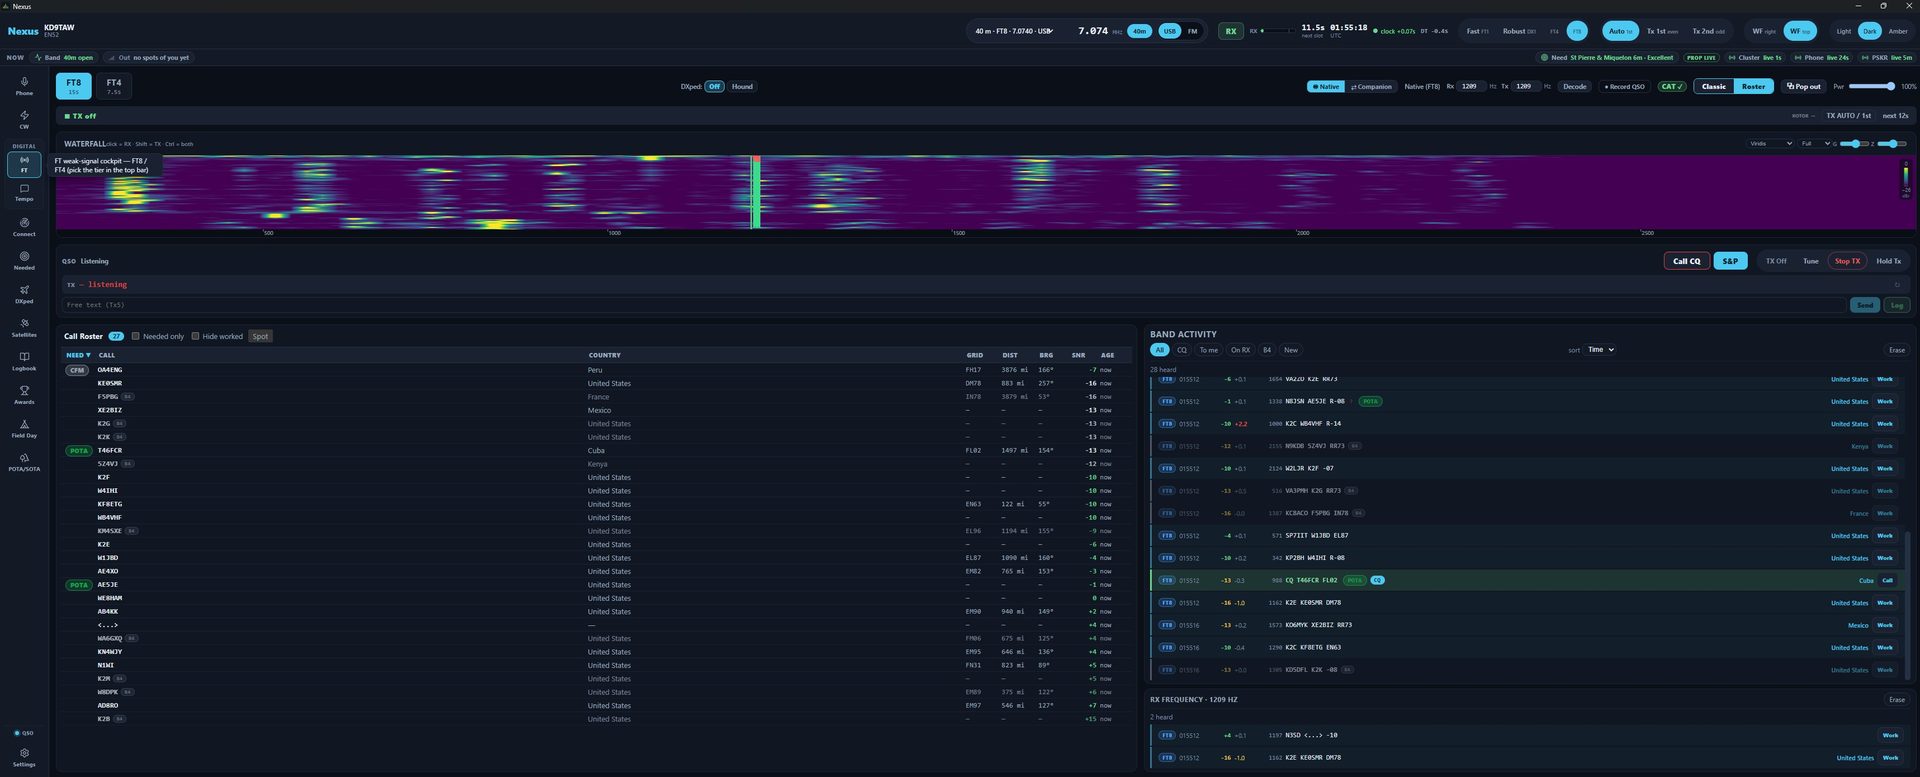Screen dimensions: 1920x777
Task: Open the Band Activity sort Time dropdown
Action: click(x=1601, y=350)
